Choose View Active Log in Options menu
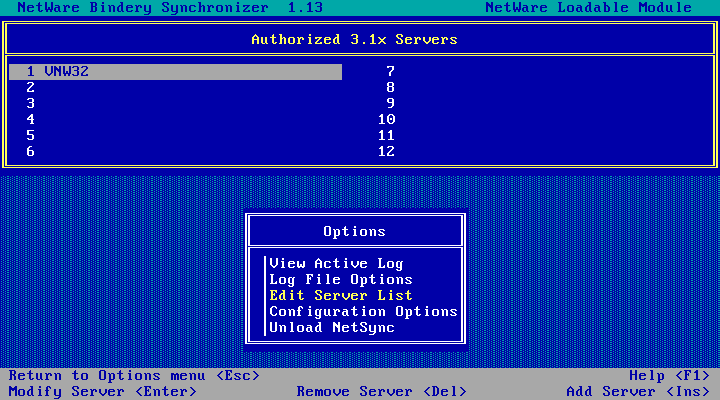This screenshot has width=720, height=400. 336,264
